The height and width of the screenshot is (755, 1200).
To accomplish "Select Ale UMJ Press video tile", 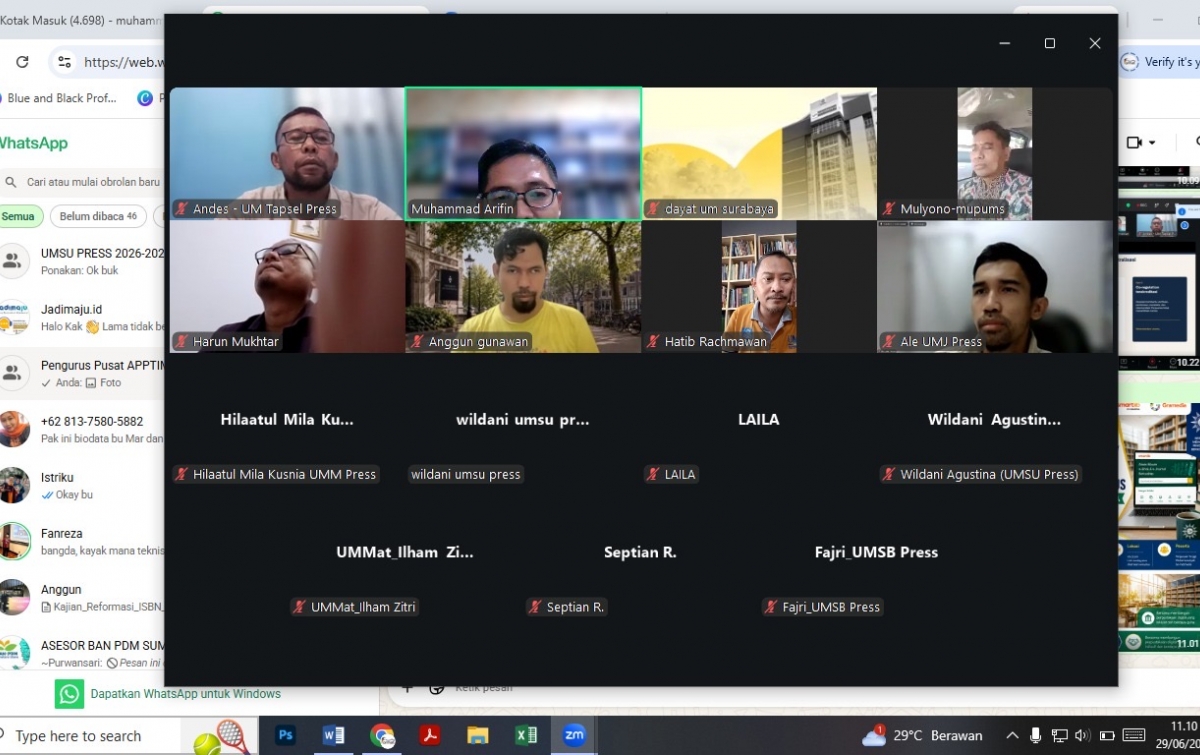I will click(995, 287).
